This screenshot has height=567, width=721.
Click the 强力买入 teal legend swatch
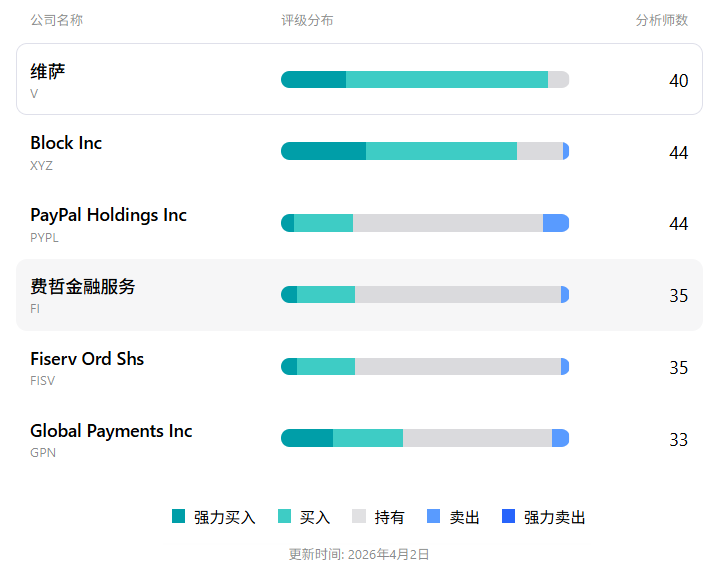pyautogui.click(x=179, y=516)
